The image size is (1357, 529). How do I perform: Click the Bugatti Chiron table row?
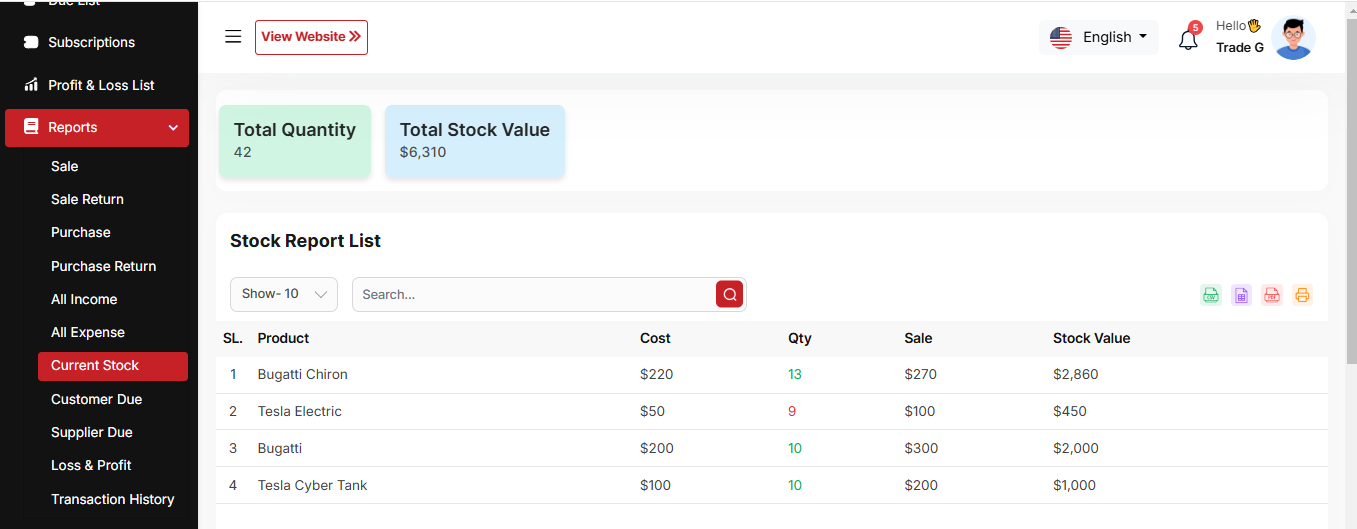[302, 374]
